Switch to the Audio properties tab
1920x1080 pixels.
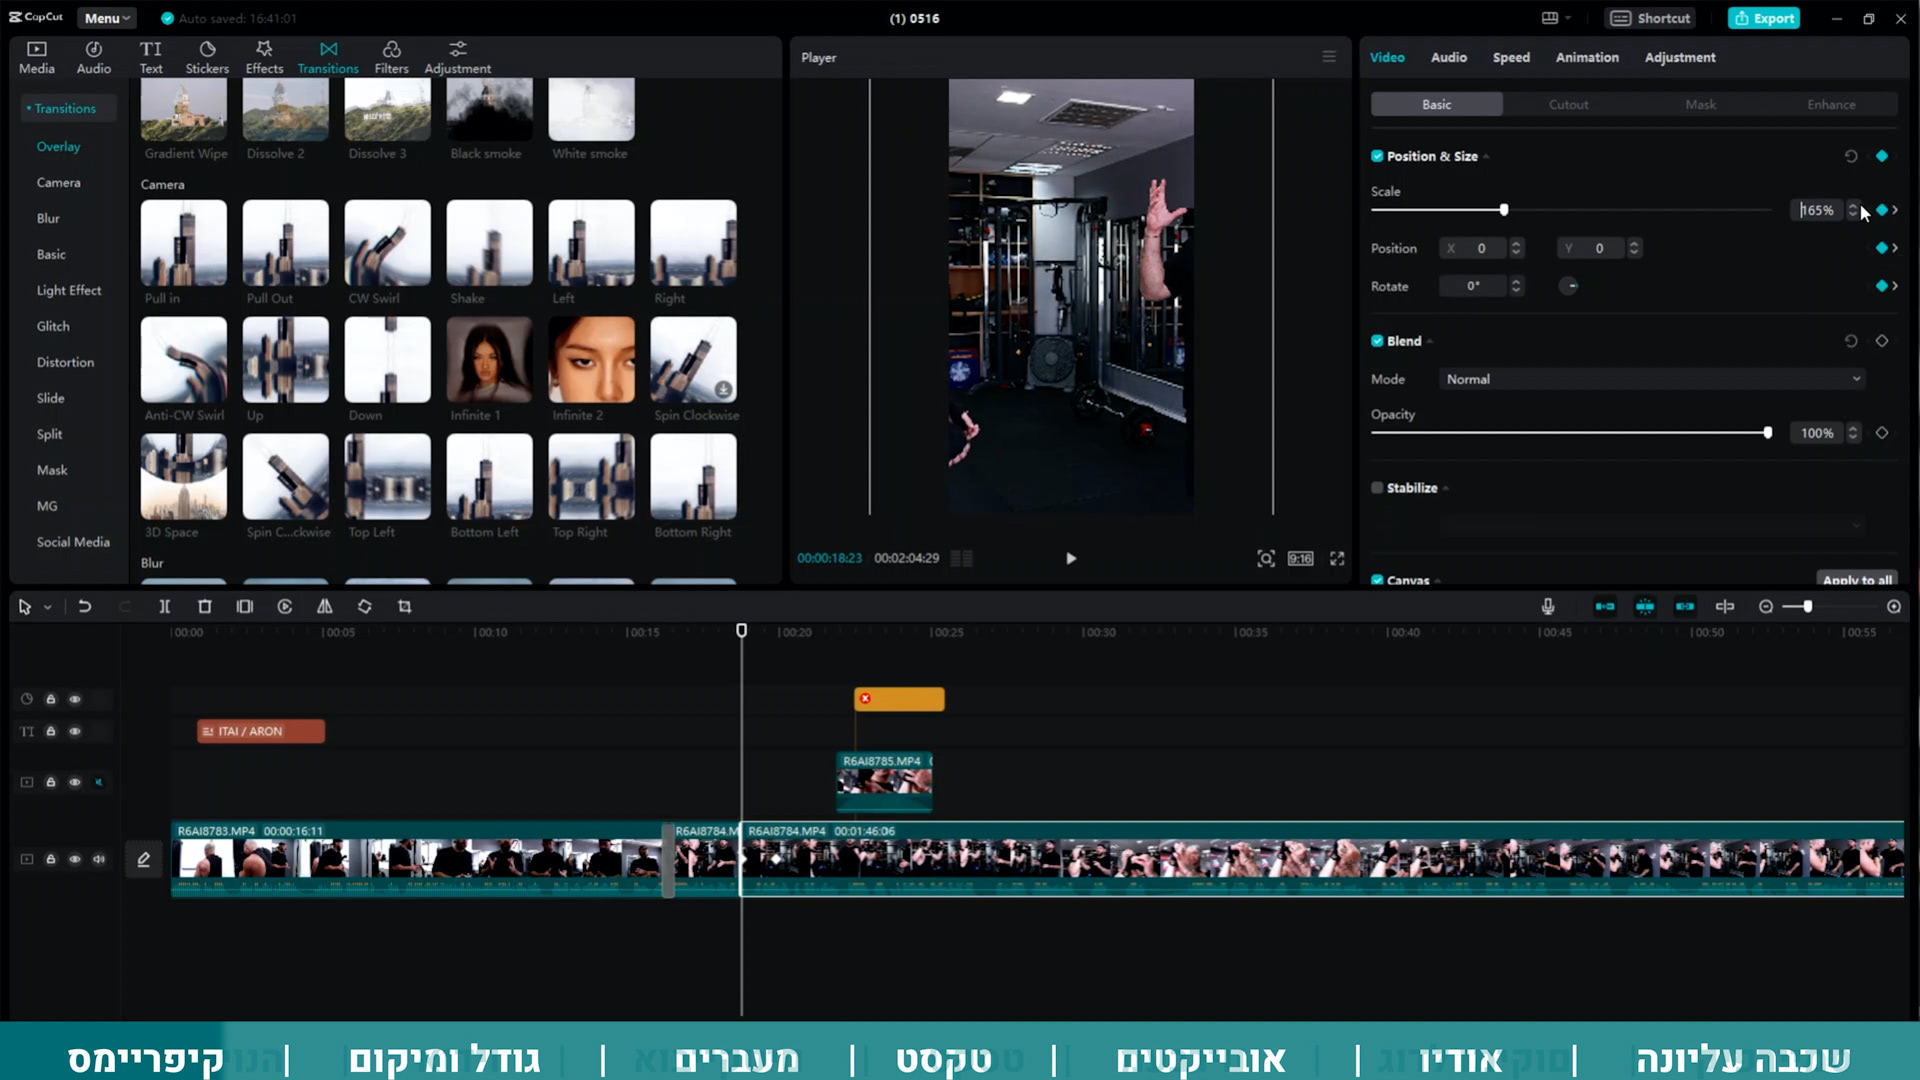[x=1448, y=57]
